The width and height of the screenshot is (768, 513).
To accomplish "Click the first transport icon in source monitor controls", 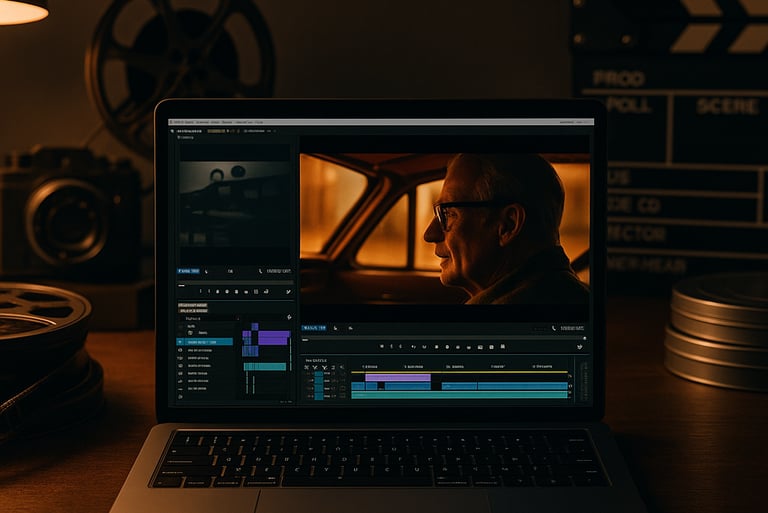I will coord(200,292).
